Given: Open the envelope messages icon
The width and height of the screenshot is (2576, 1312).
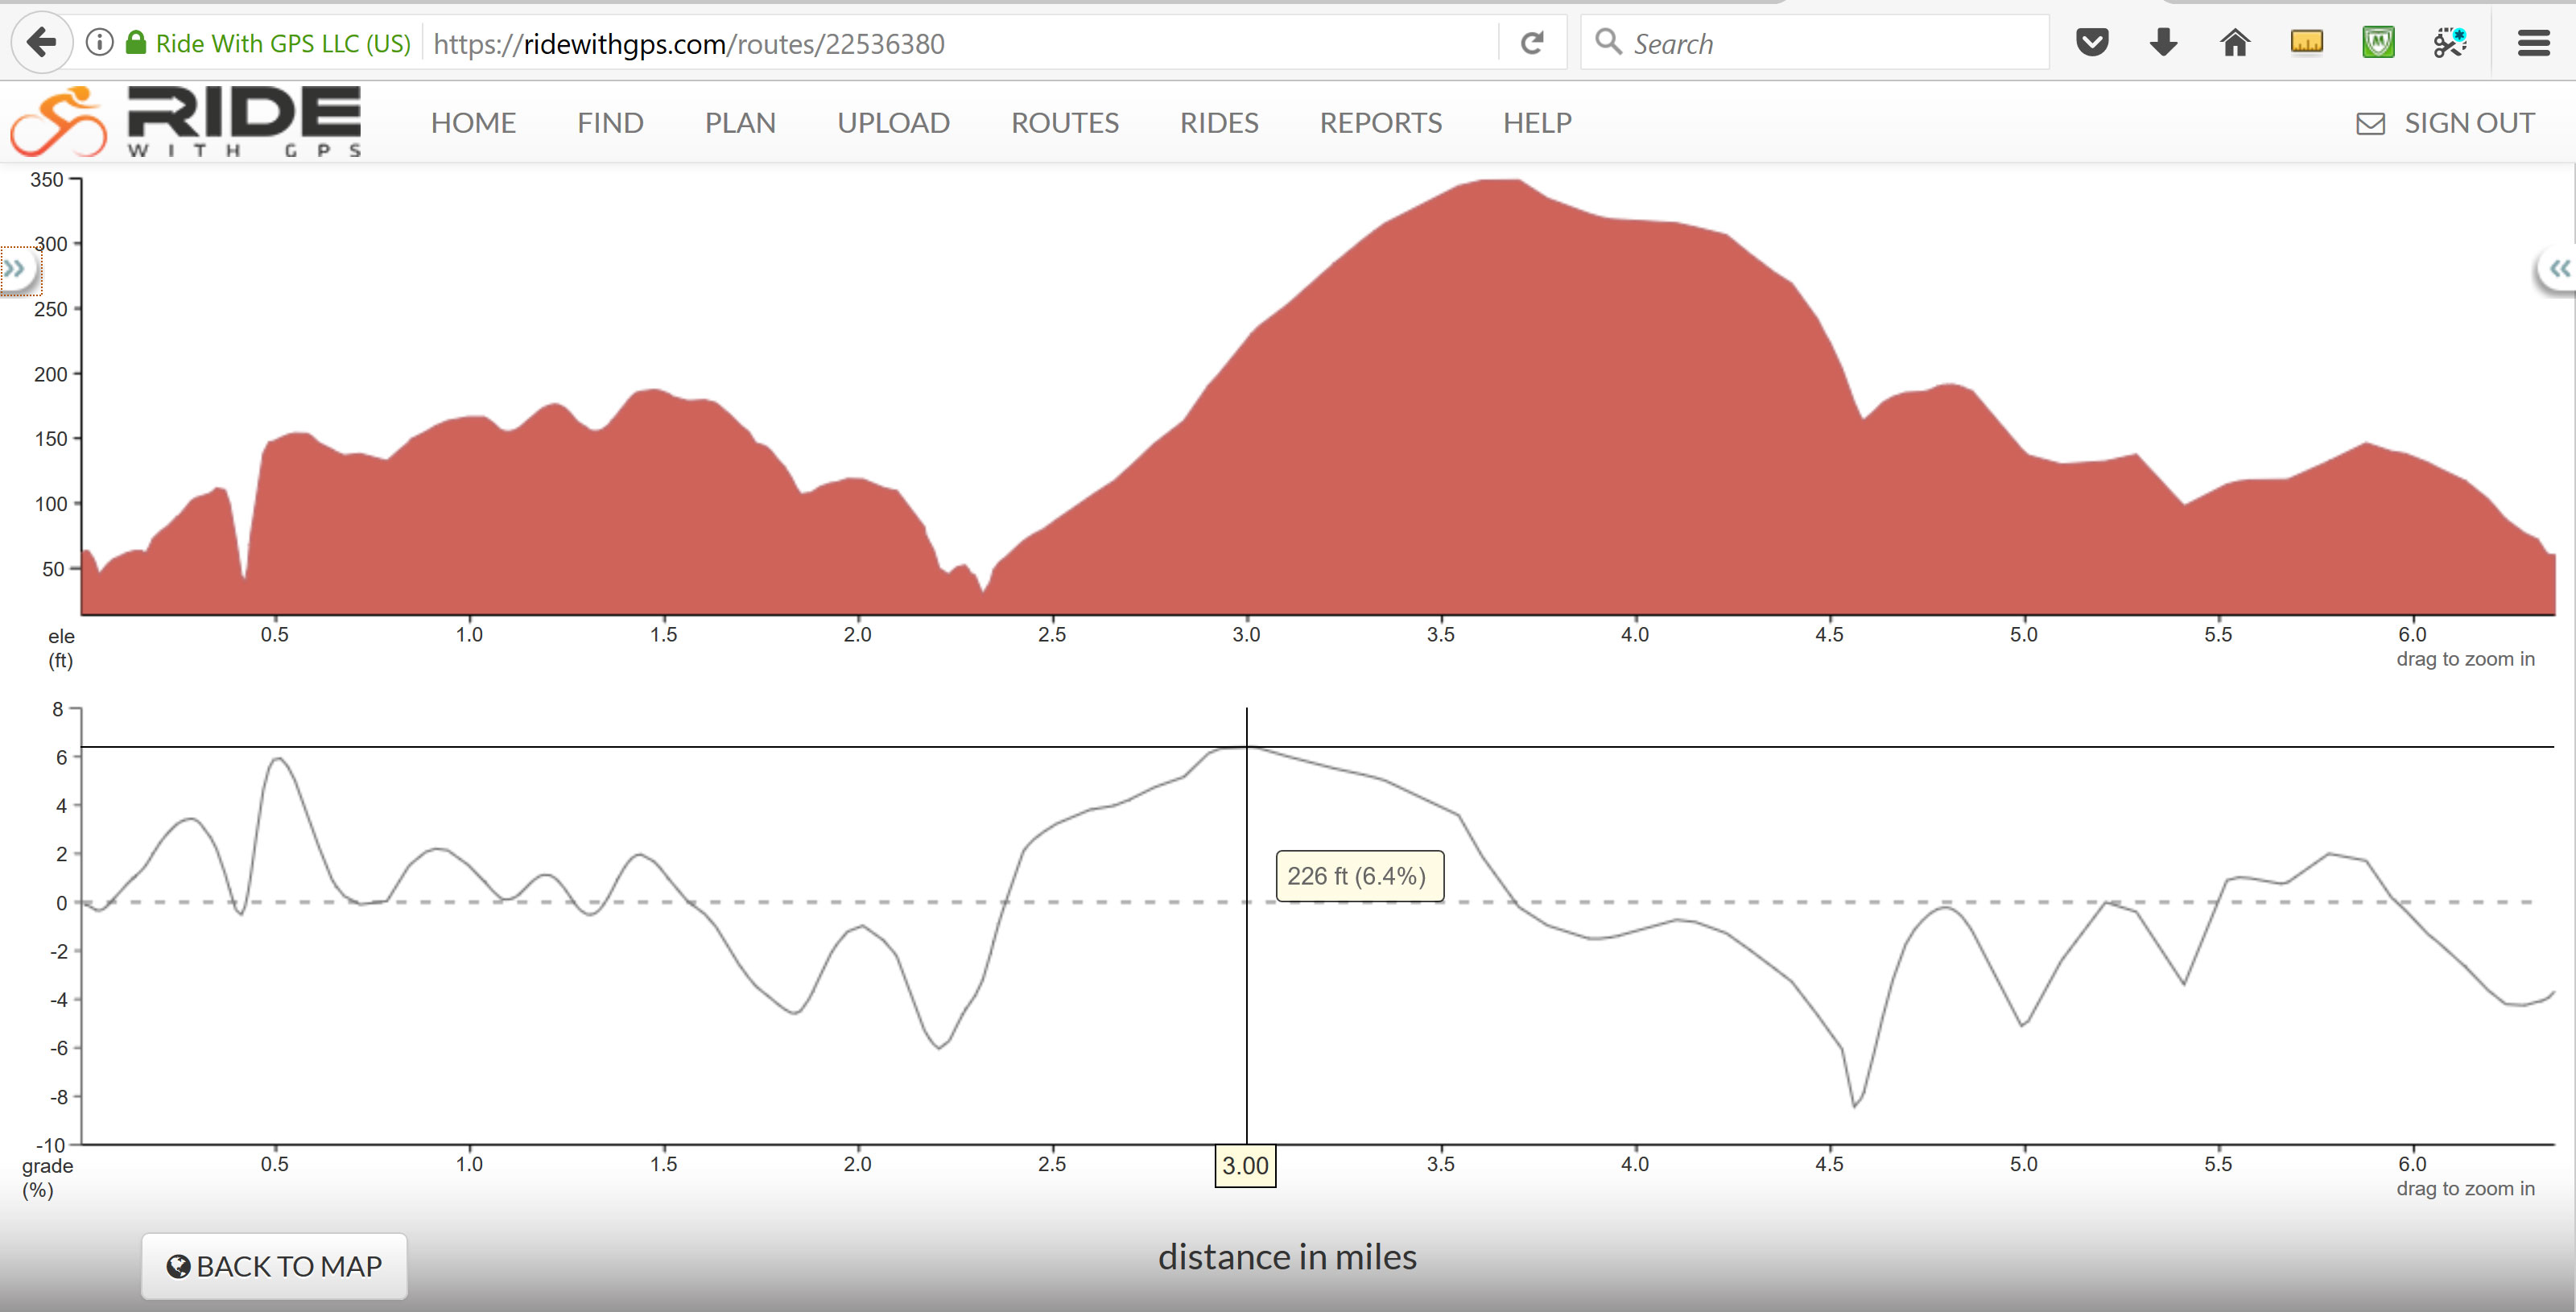Looking at the screenshot, I should [2370, 124].
